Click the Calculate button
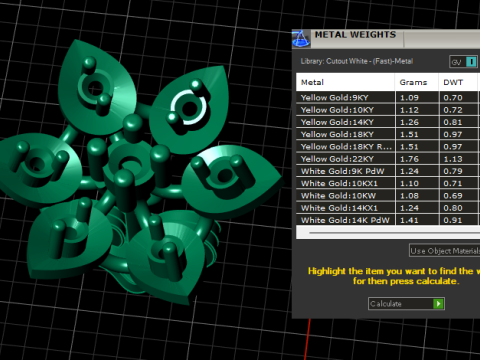Image resolution: width=480 pixels, height=360 pixels. click(x=406, y=304)
